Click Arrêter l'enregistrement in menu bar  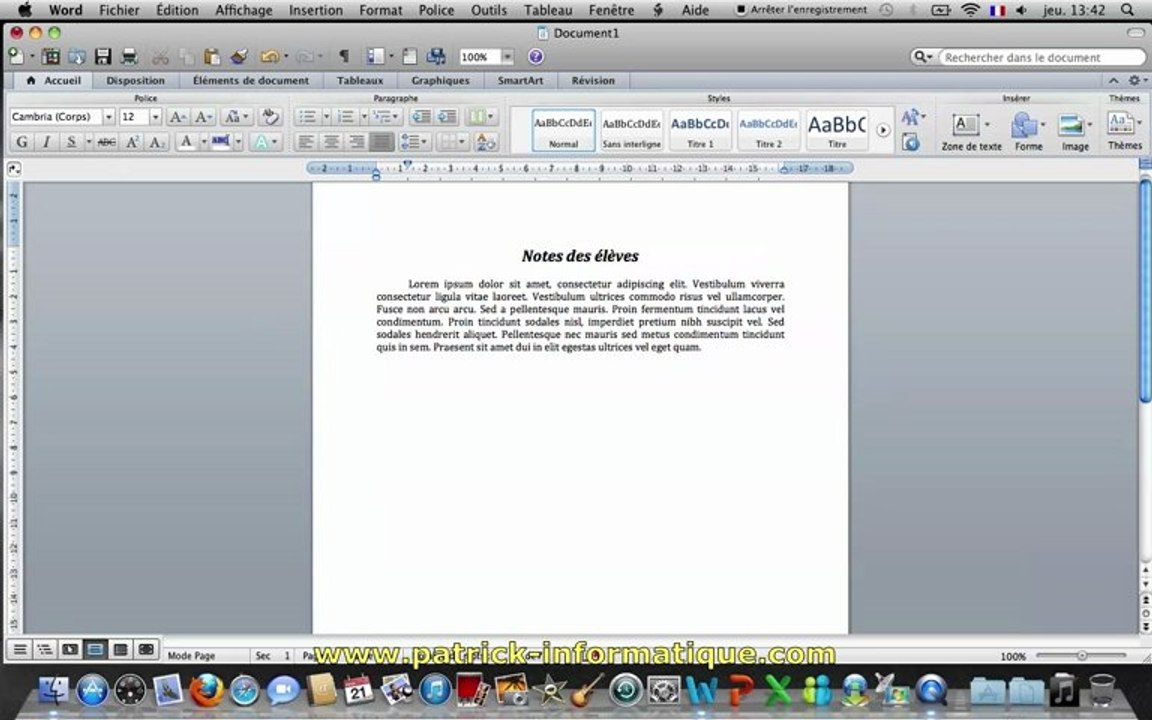(x=801, y=10)
